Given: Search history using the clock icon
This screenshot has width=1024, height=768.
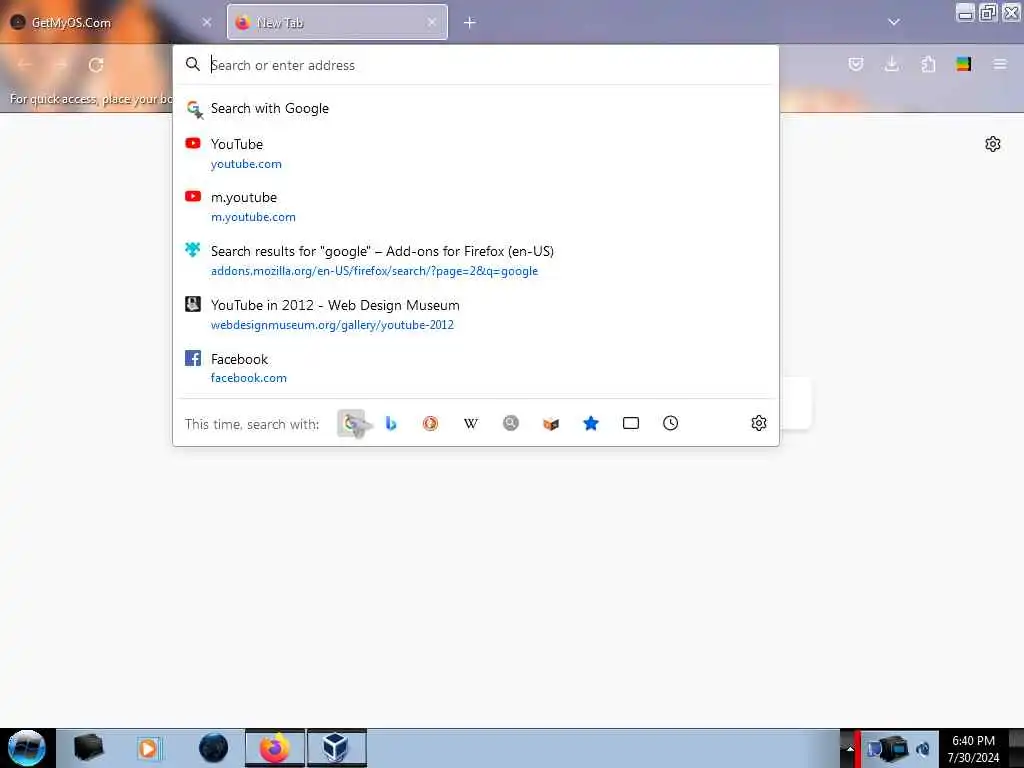Looking at the screenshot, I should (x=671, y=424).
